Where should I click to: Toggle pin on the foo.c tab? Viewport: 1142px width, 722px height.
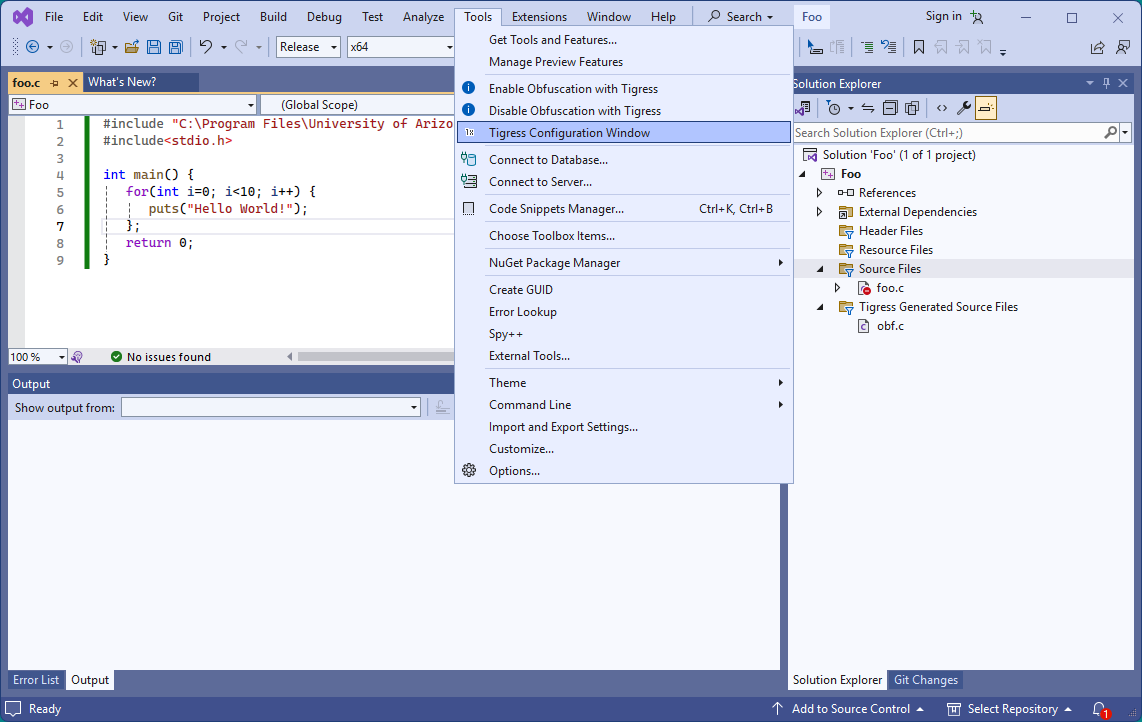[x=54, y=83]
